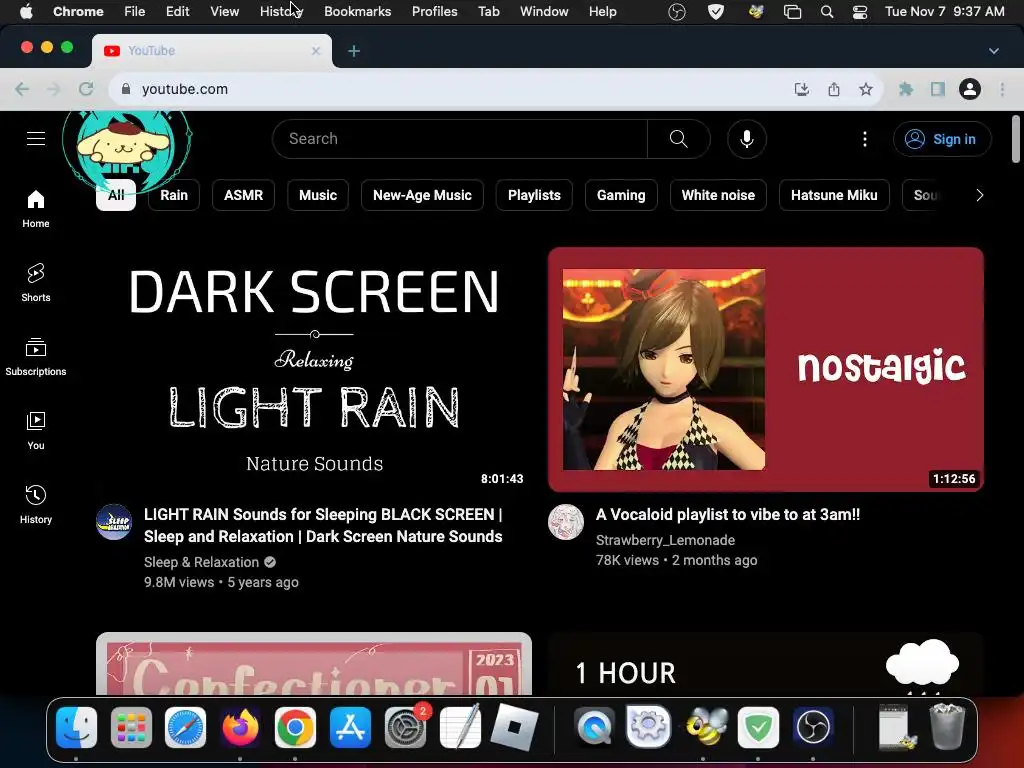
Task: Click the YouTube search field
Action: click(x=460, y=138)
